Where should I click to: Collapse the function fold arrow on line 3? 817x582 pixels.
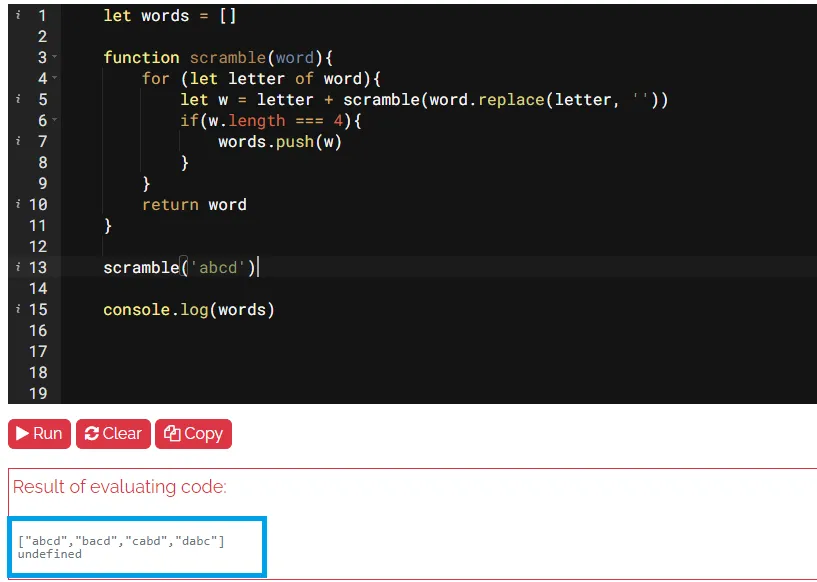click(55, 57)
